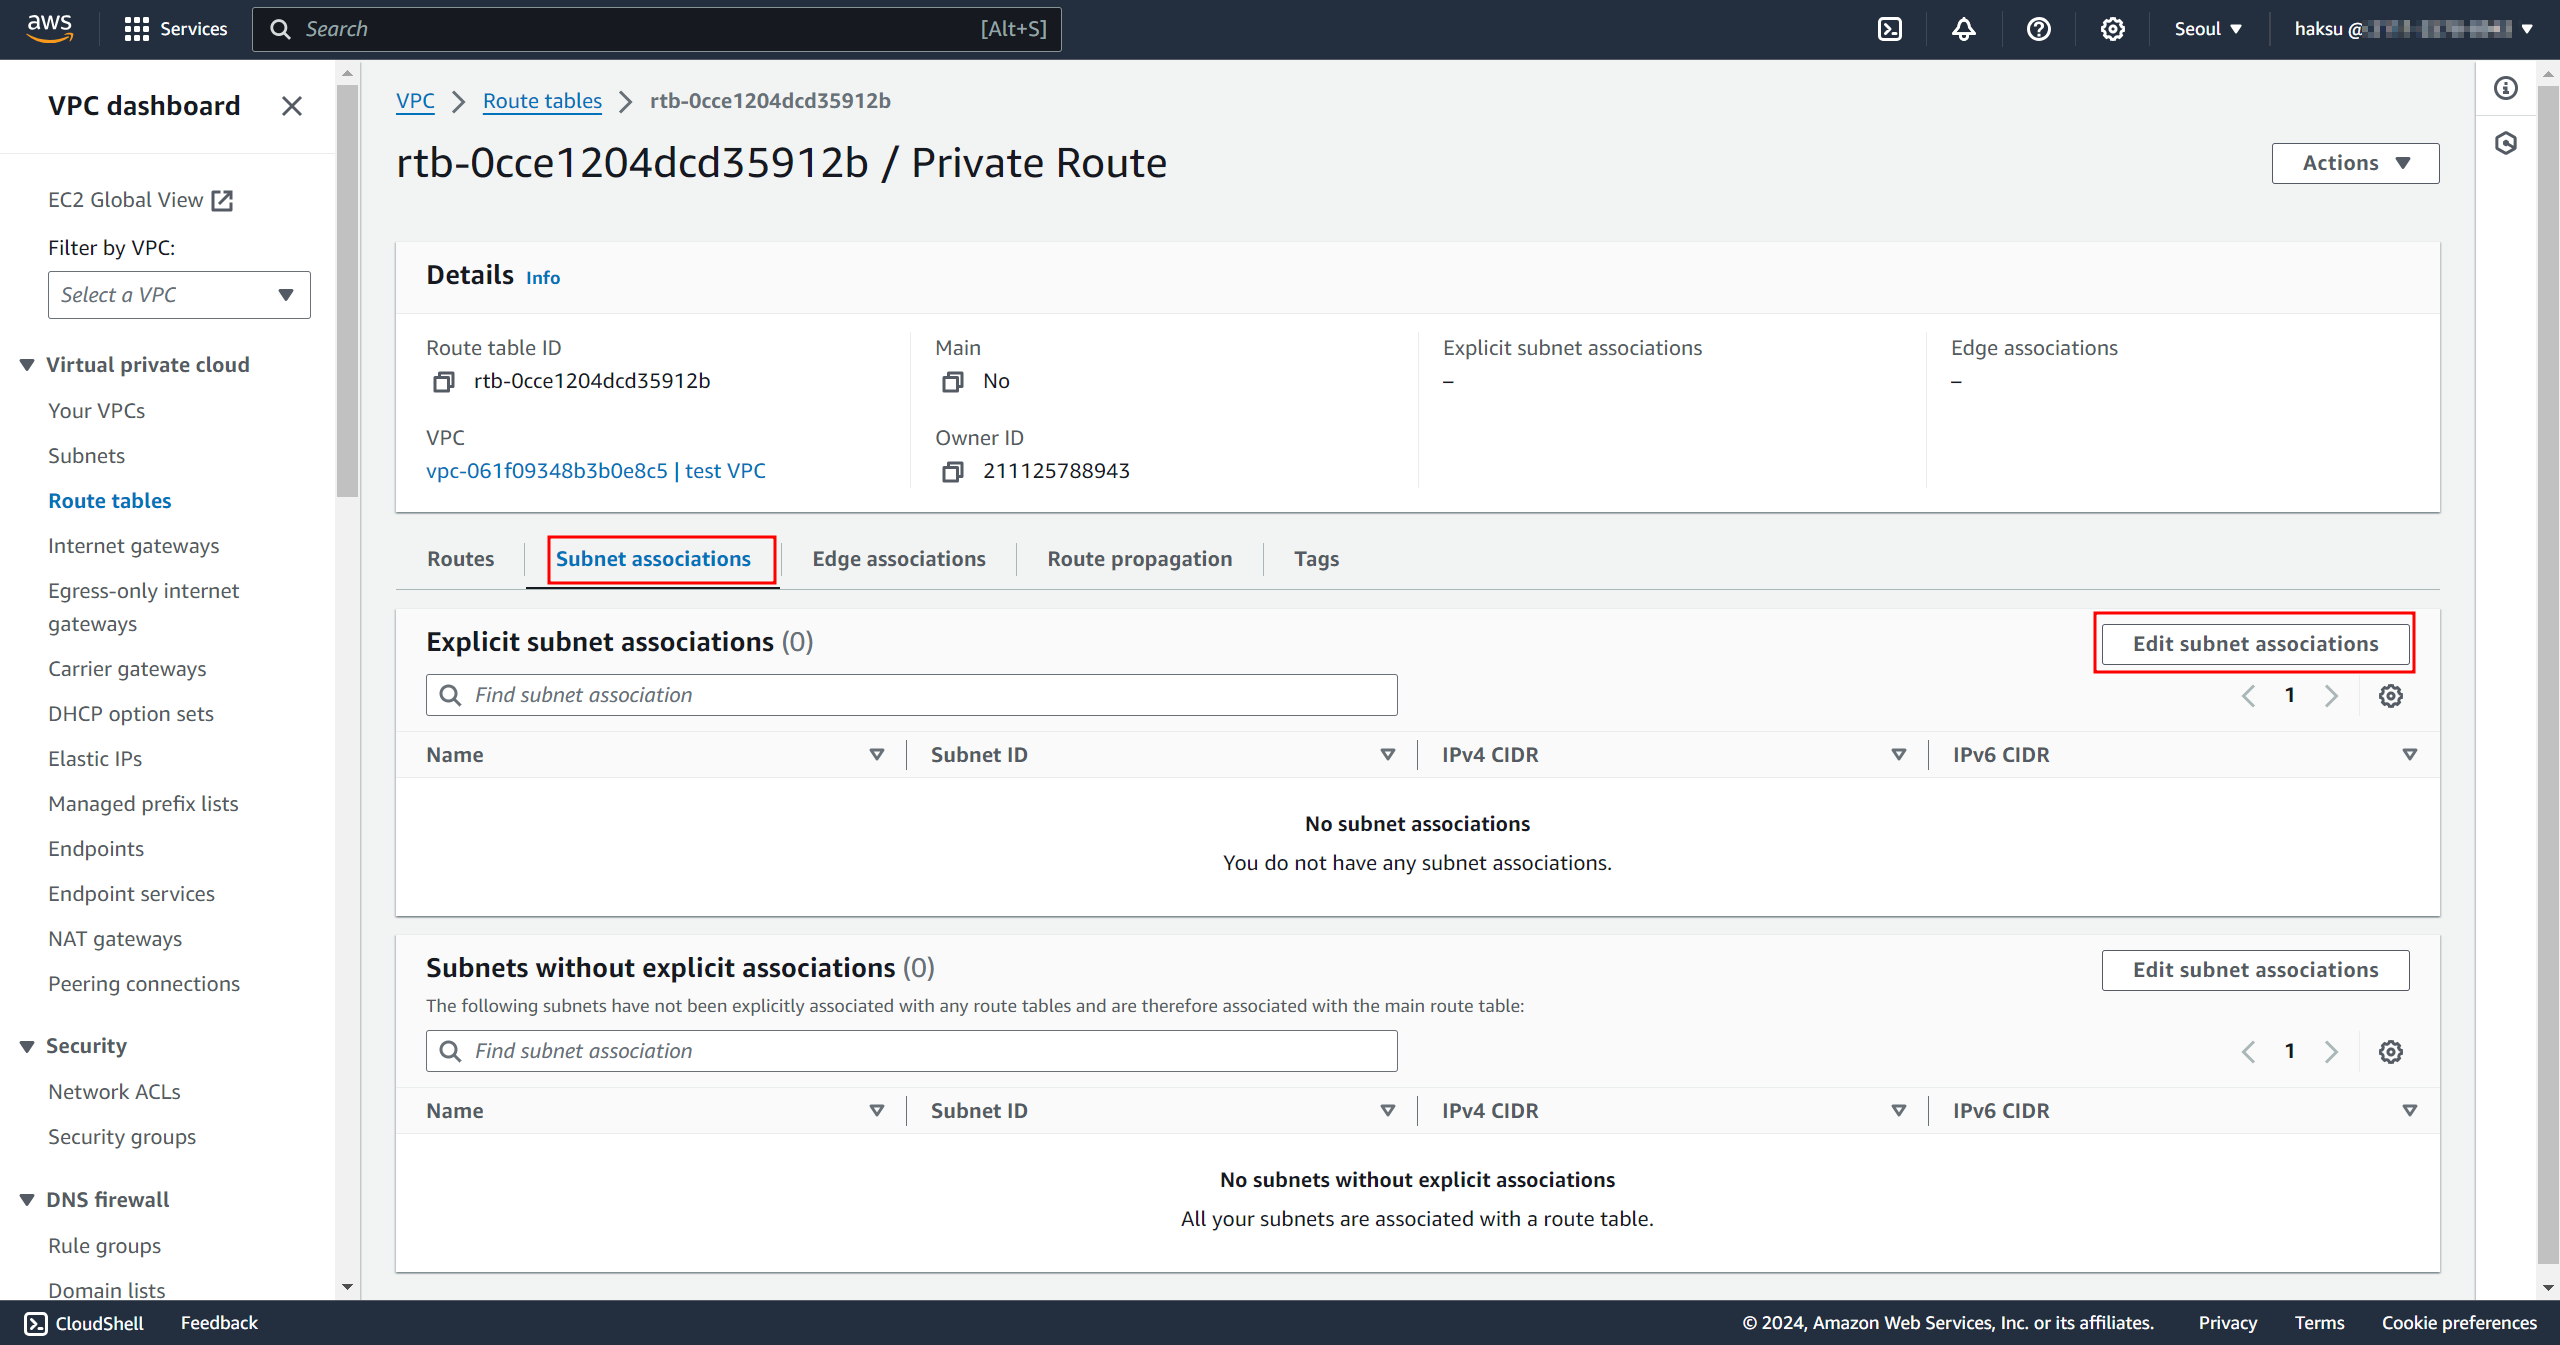The width and height of the screenshot is (2560, 1345).
Task: Open explicit associations table preferences gear
Action: coord(2390,696)
